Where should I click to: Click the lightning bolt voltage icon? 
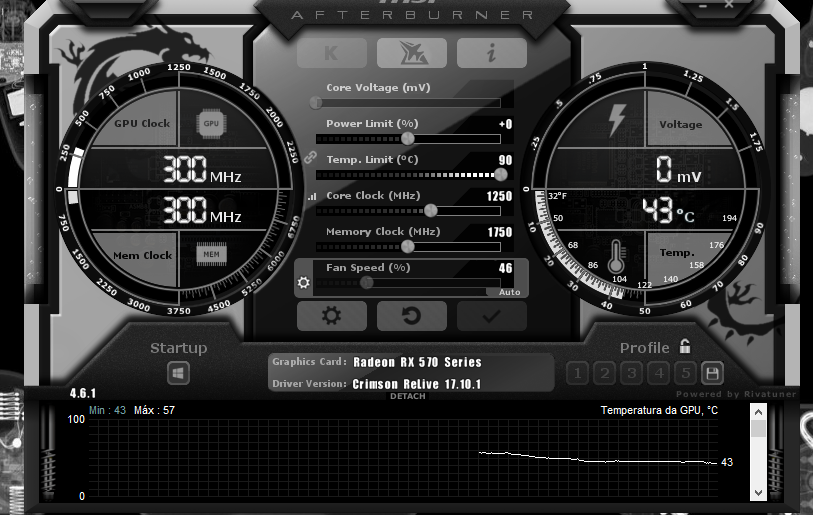click(x=616, y=120)
